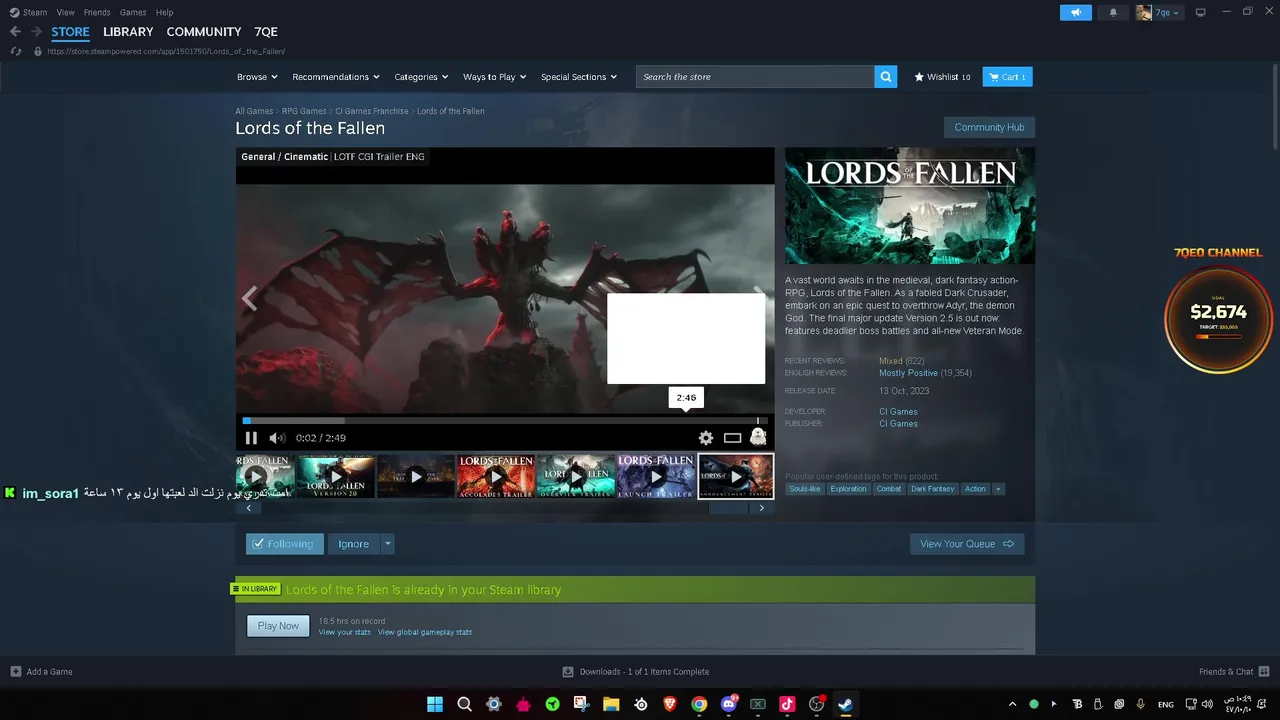Select the Souls-like tag

[x=804, y=489]
